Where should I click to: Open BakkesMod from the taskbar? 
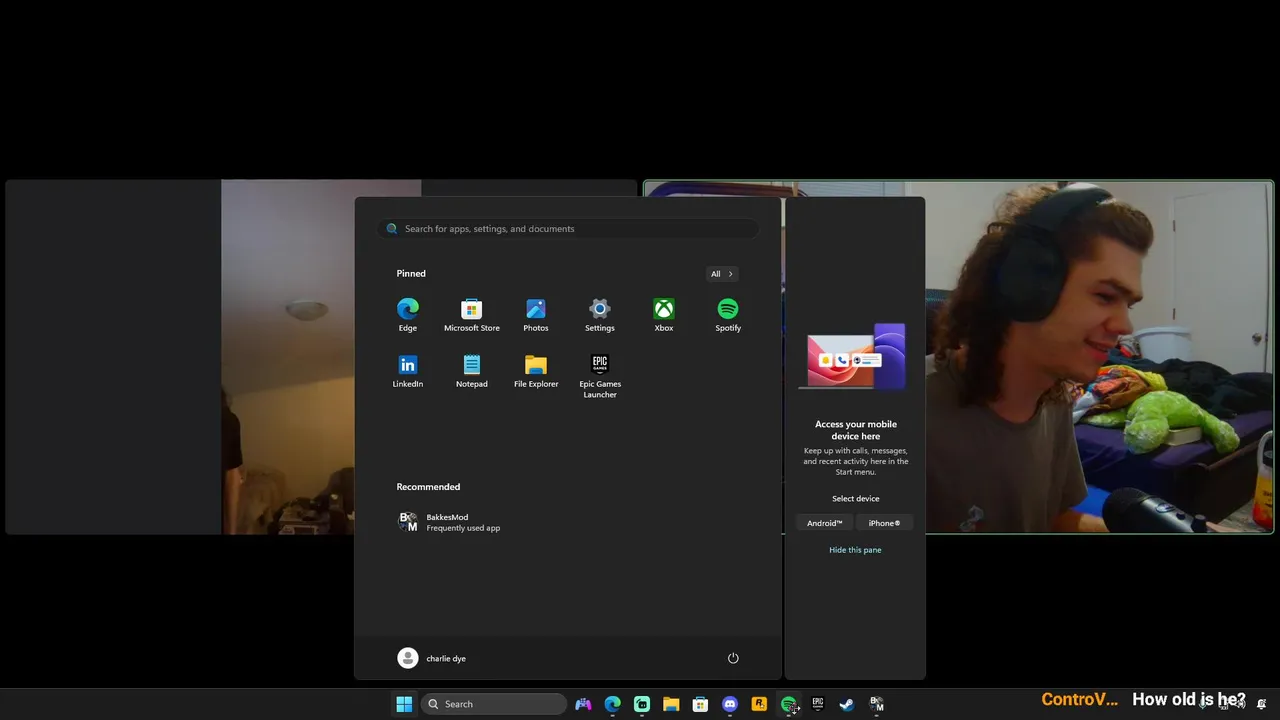pos(877,704)
